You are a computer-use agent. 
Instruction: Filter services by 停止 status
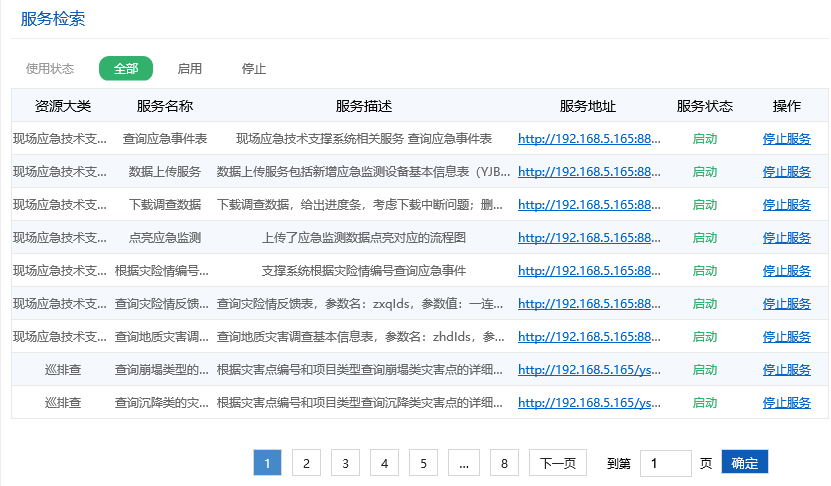[254, 69]
